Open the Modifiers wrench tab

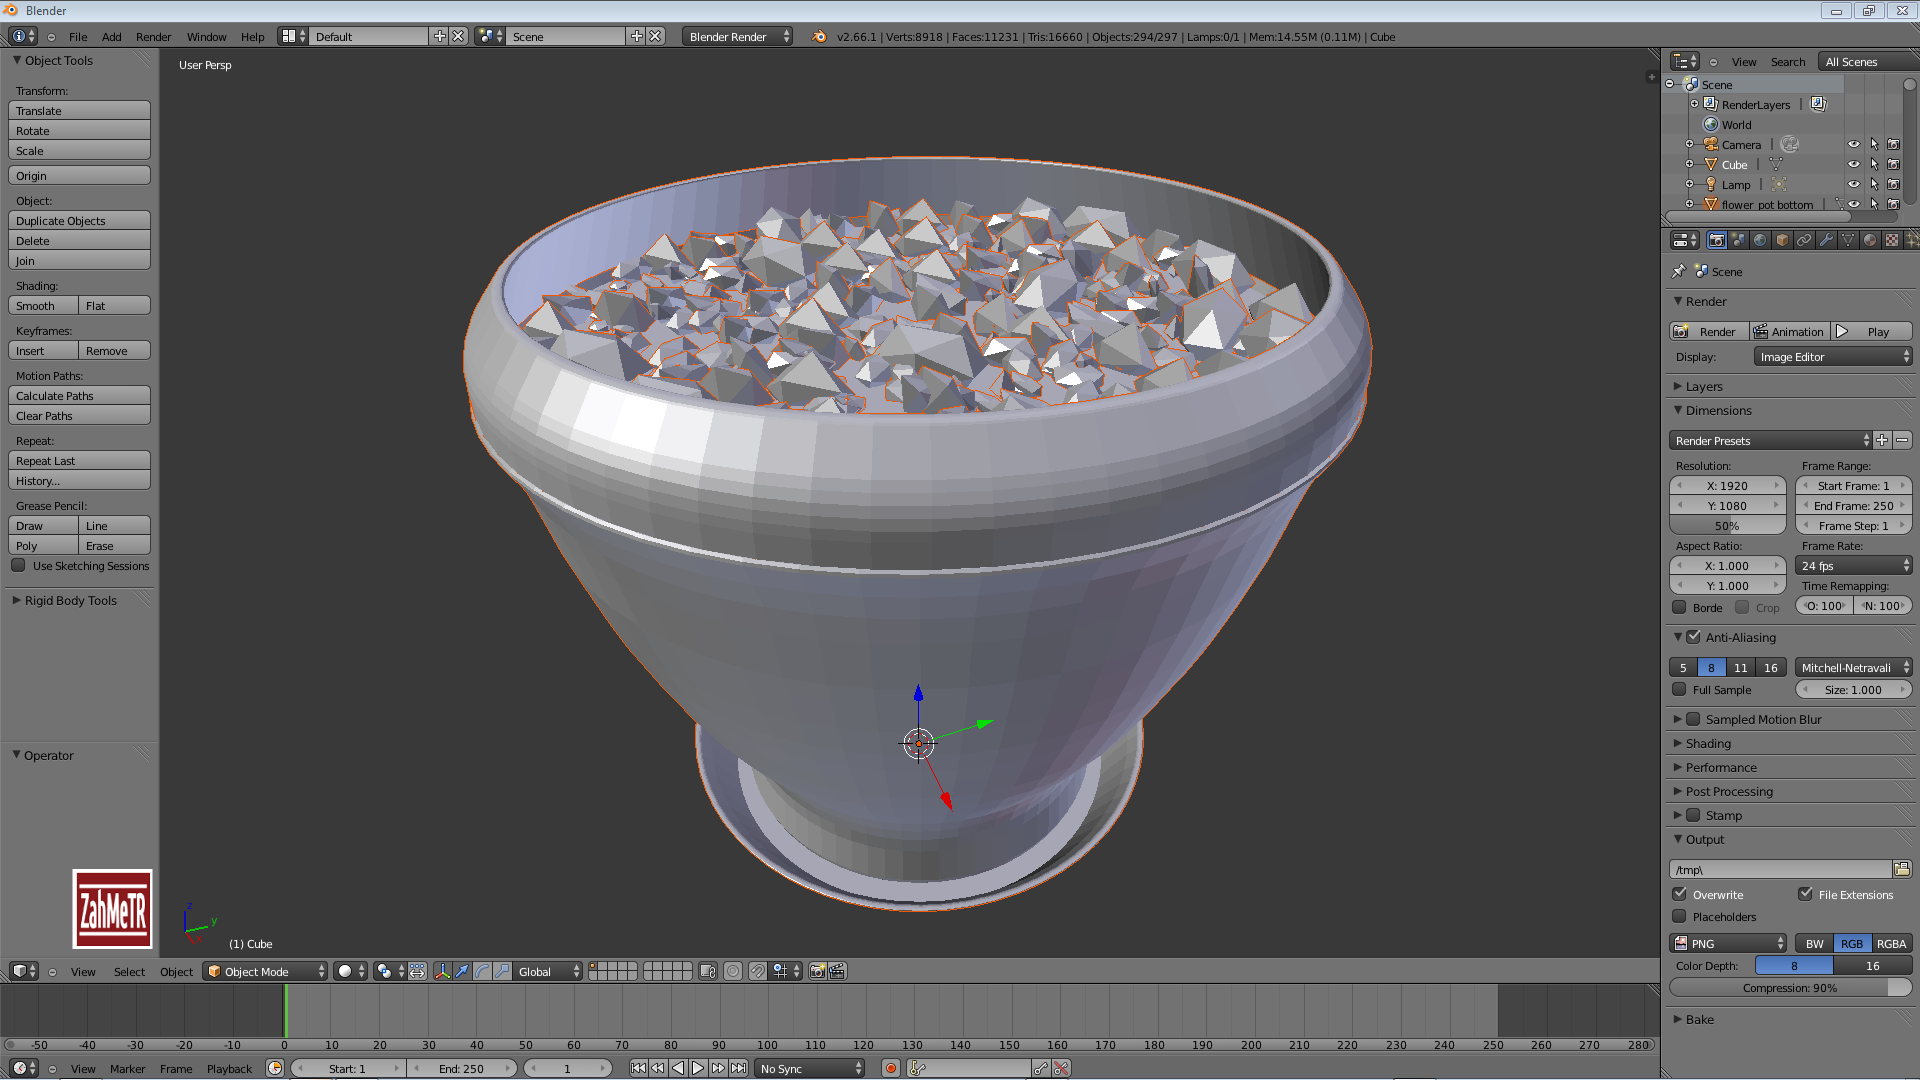coord(1826,240)
